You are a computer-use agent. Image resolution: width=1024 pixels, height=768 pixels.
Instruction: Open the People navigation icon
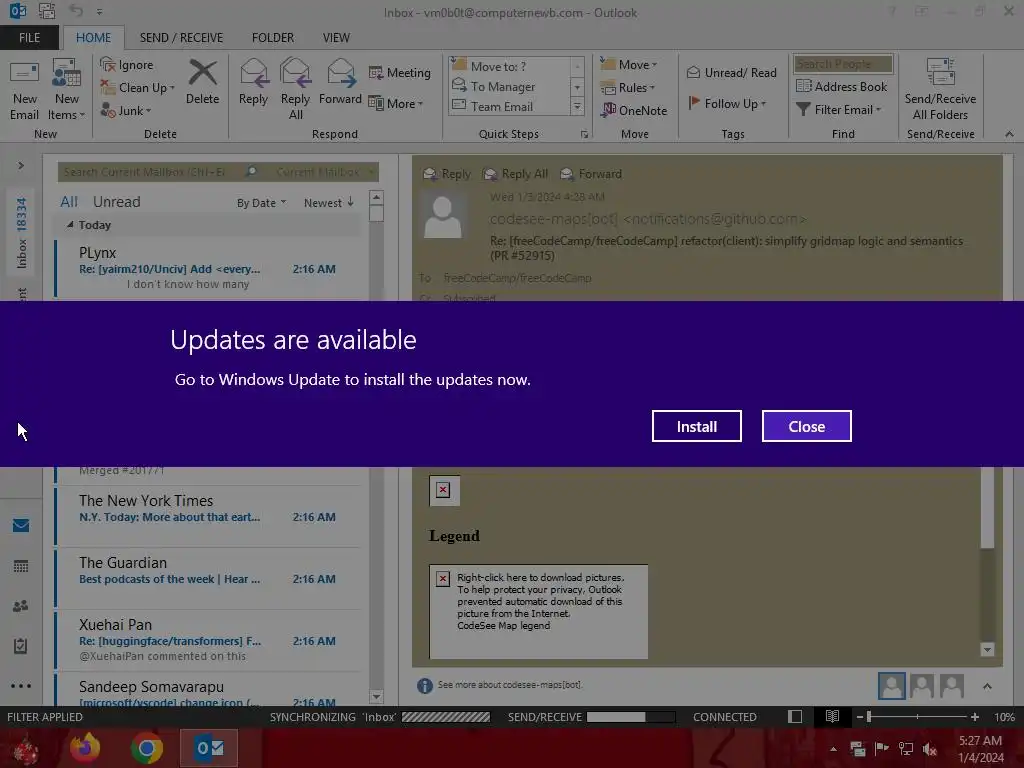pos(21,606)
